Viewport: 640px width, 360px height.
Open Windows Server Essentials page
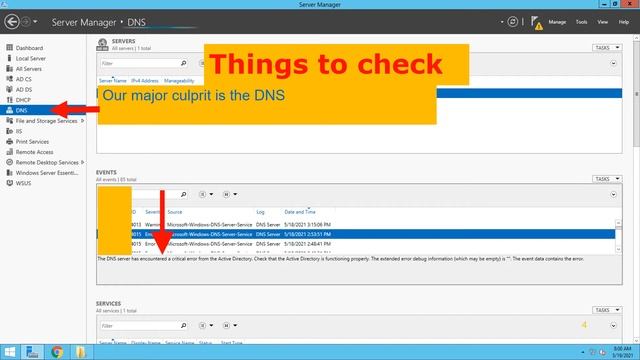click(x=47, y=173)
